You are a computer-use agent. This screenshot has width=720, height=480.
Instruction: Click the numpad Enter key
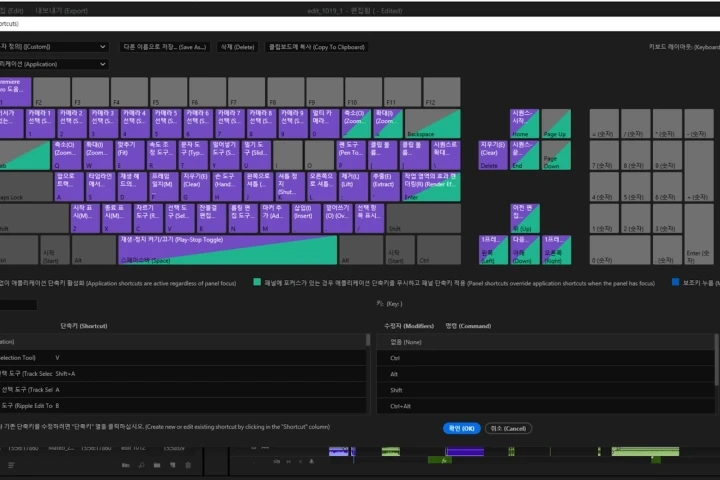[699, 234]
